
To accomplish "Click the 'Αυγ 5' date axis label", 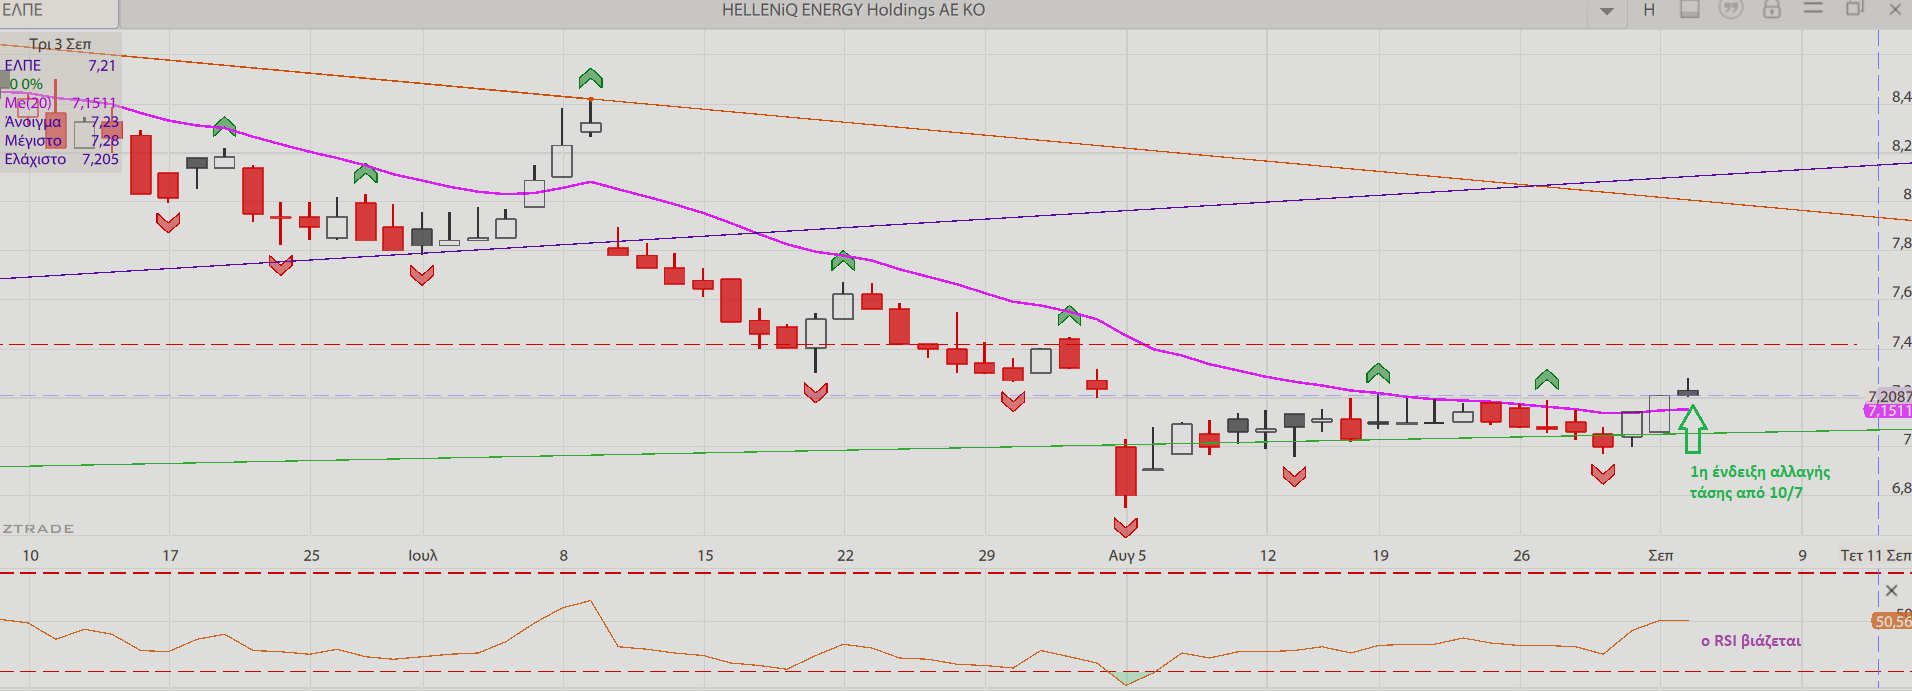I will [x=1127, y=555].
